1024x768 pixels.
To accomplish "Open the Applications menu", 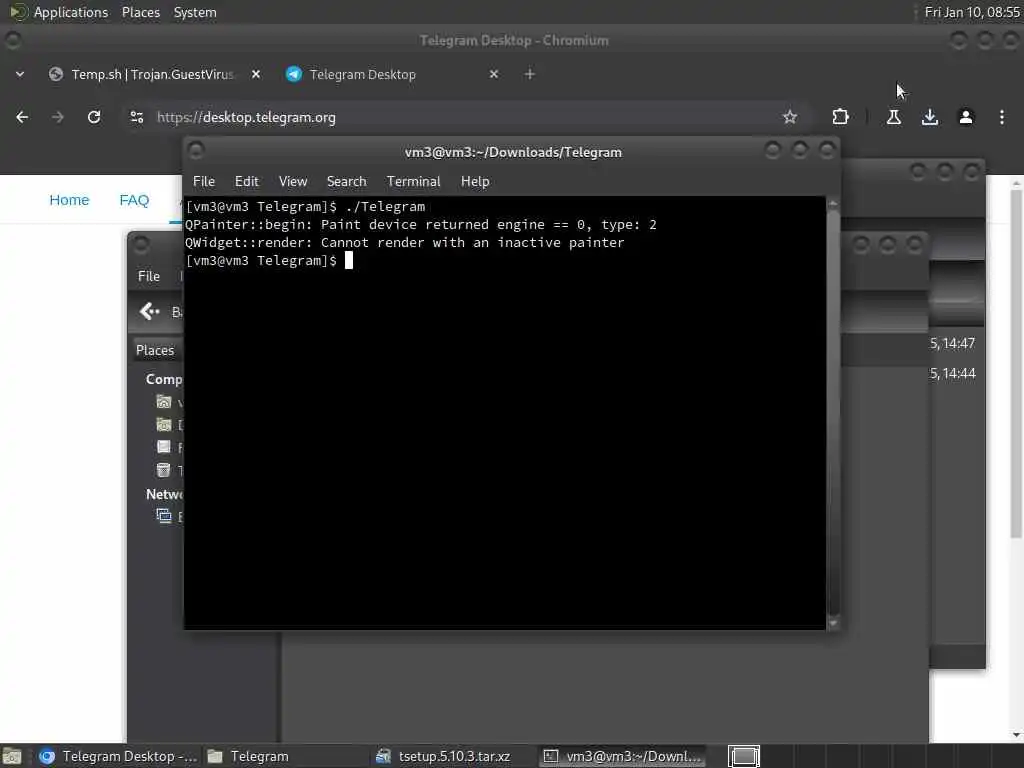I will (59, 12).
